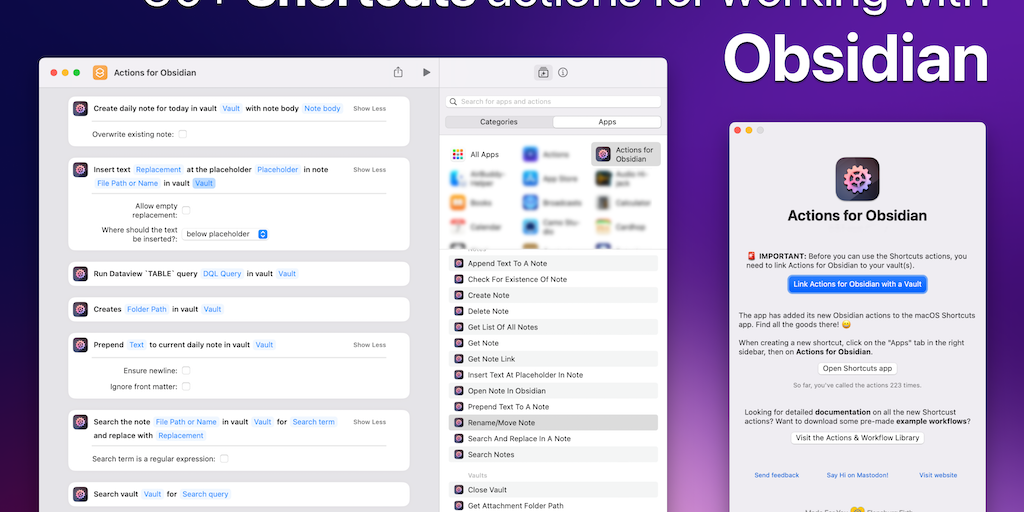Click icon of Prepend Text action
Viewport: 1024px width, 512px height.
(80, 344)
